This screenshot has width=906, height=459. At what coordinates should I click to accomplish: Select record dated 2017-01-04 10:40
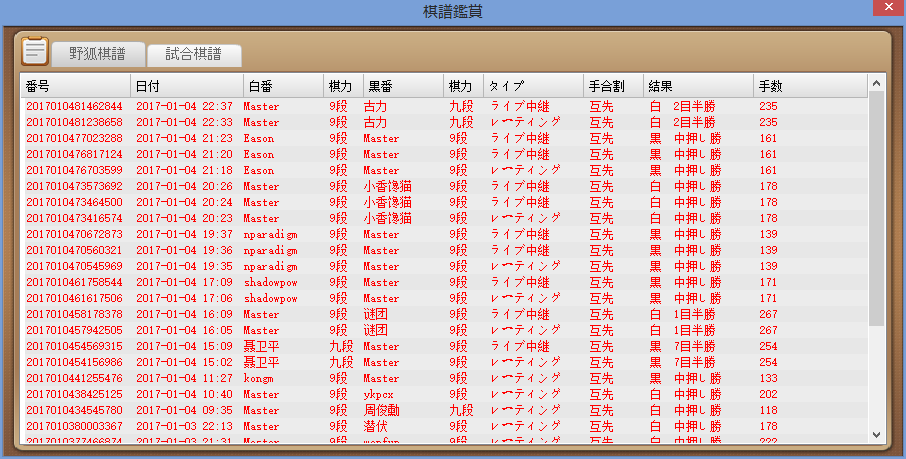click(x=444, y=395)
